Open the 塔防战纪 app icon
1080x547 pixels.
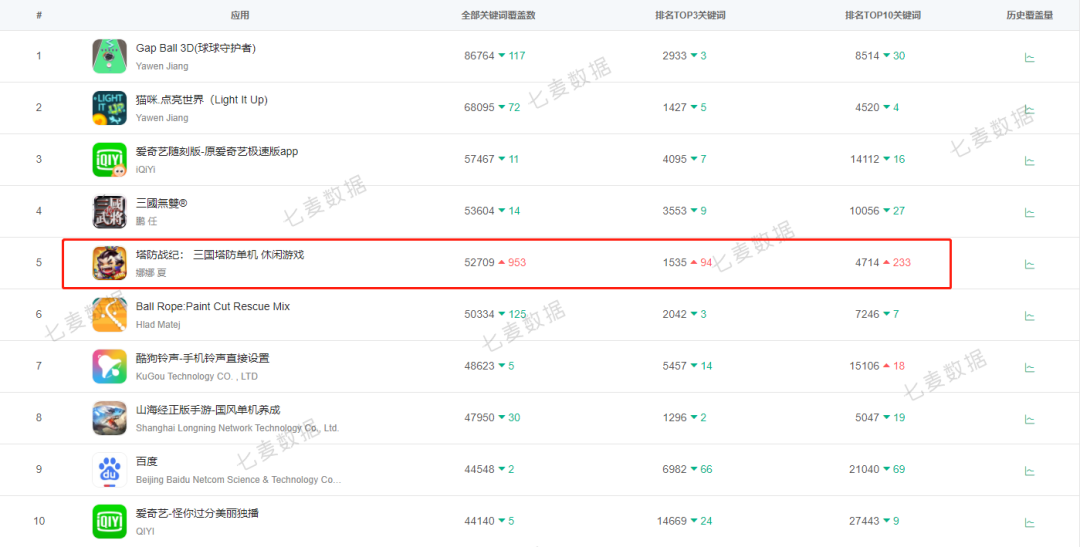[110, 262]
